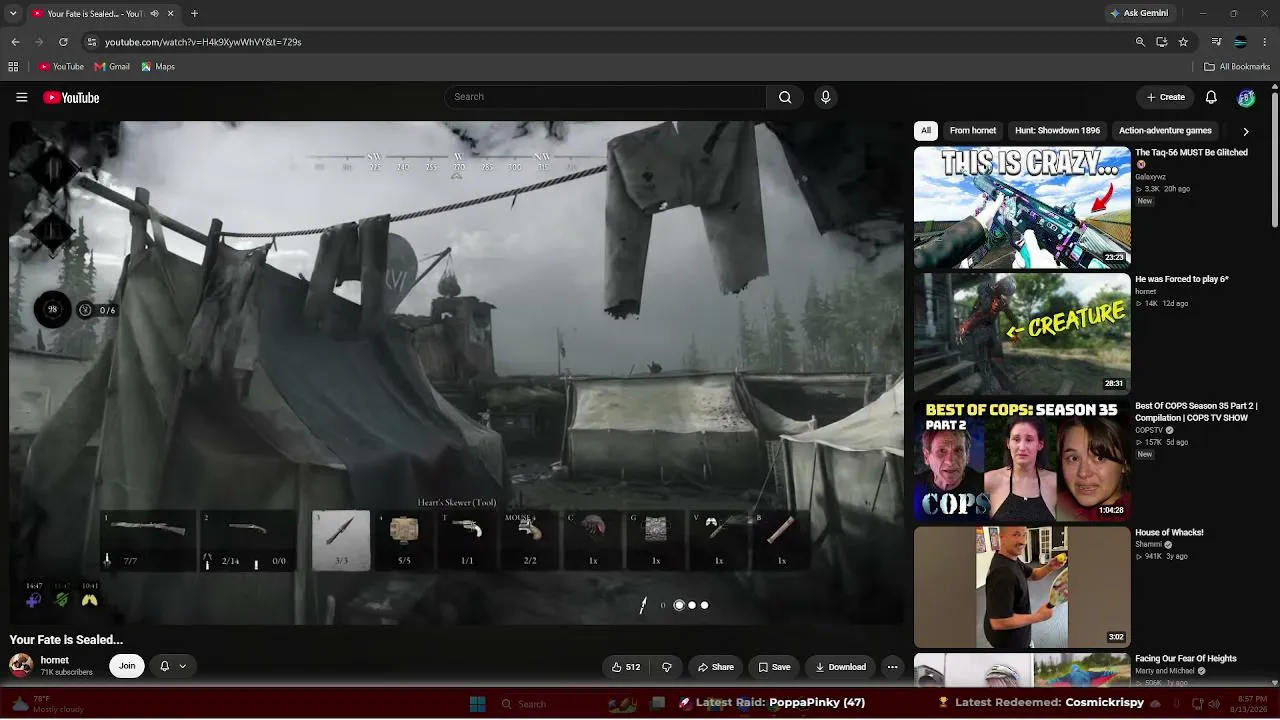The image size is (1280, 720).
Task: Start voice search with the microphone
Action: coord(825,97)
